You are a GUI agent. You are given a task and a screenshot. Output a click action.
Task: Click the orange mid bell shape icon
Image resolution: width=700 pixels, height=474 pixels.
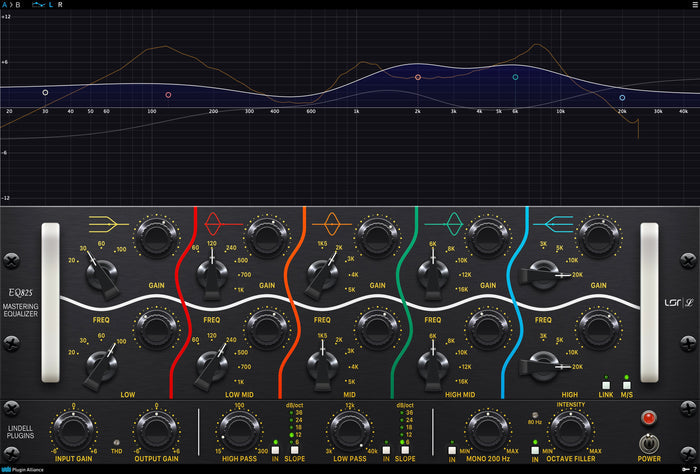pos(332,224)
